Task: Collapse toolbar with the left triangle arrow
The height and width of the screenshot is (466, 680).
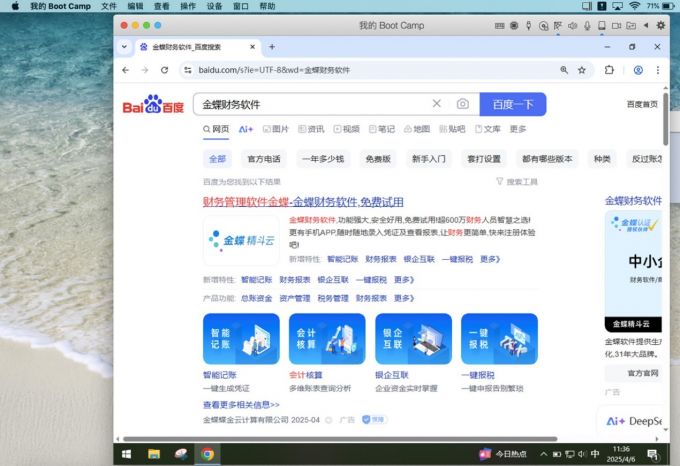Action: click(646, 26)
